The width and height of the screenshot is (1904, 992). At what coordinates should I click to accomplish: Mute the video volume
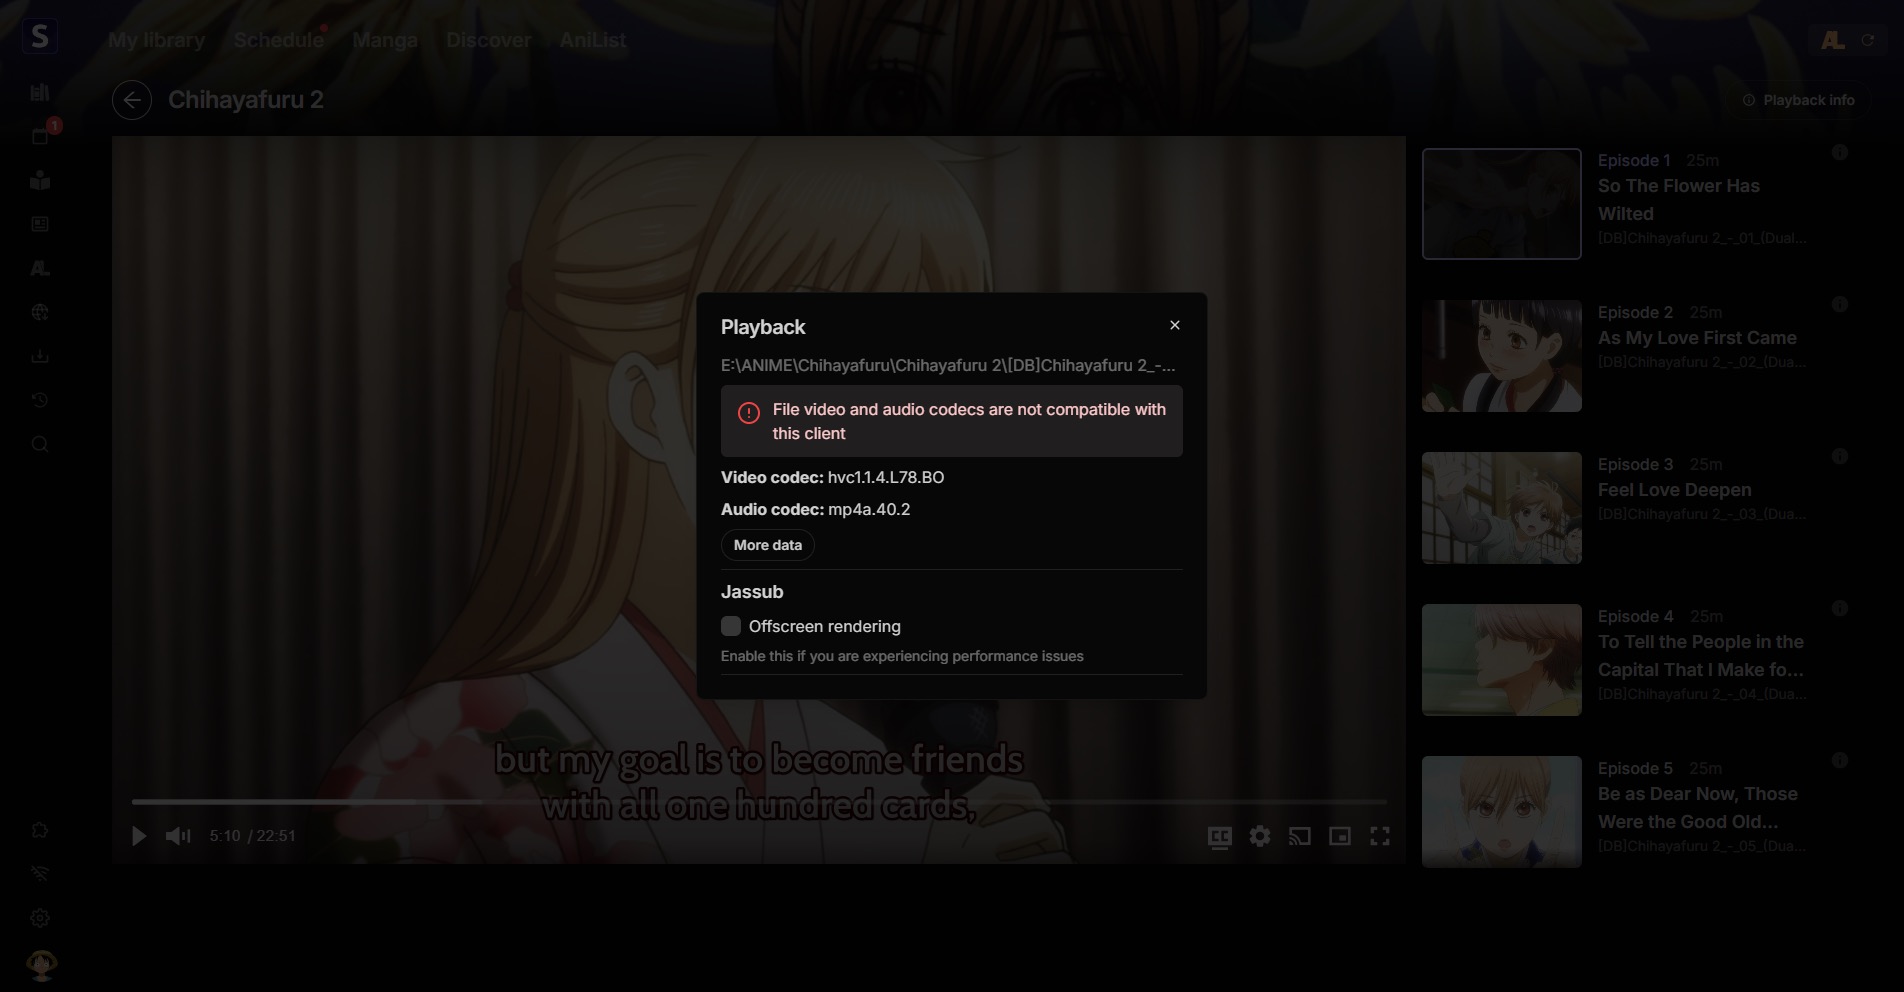click(x=178, y=836)
